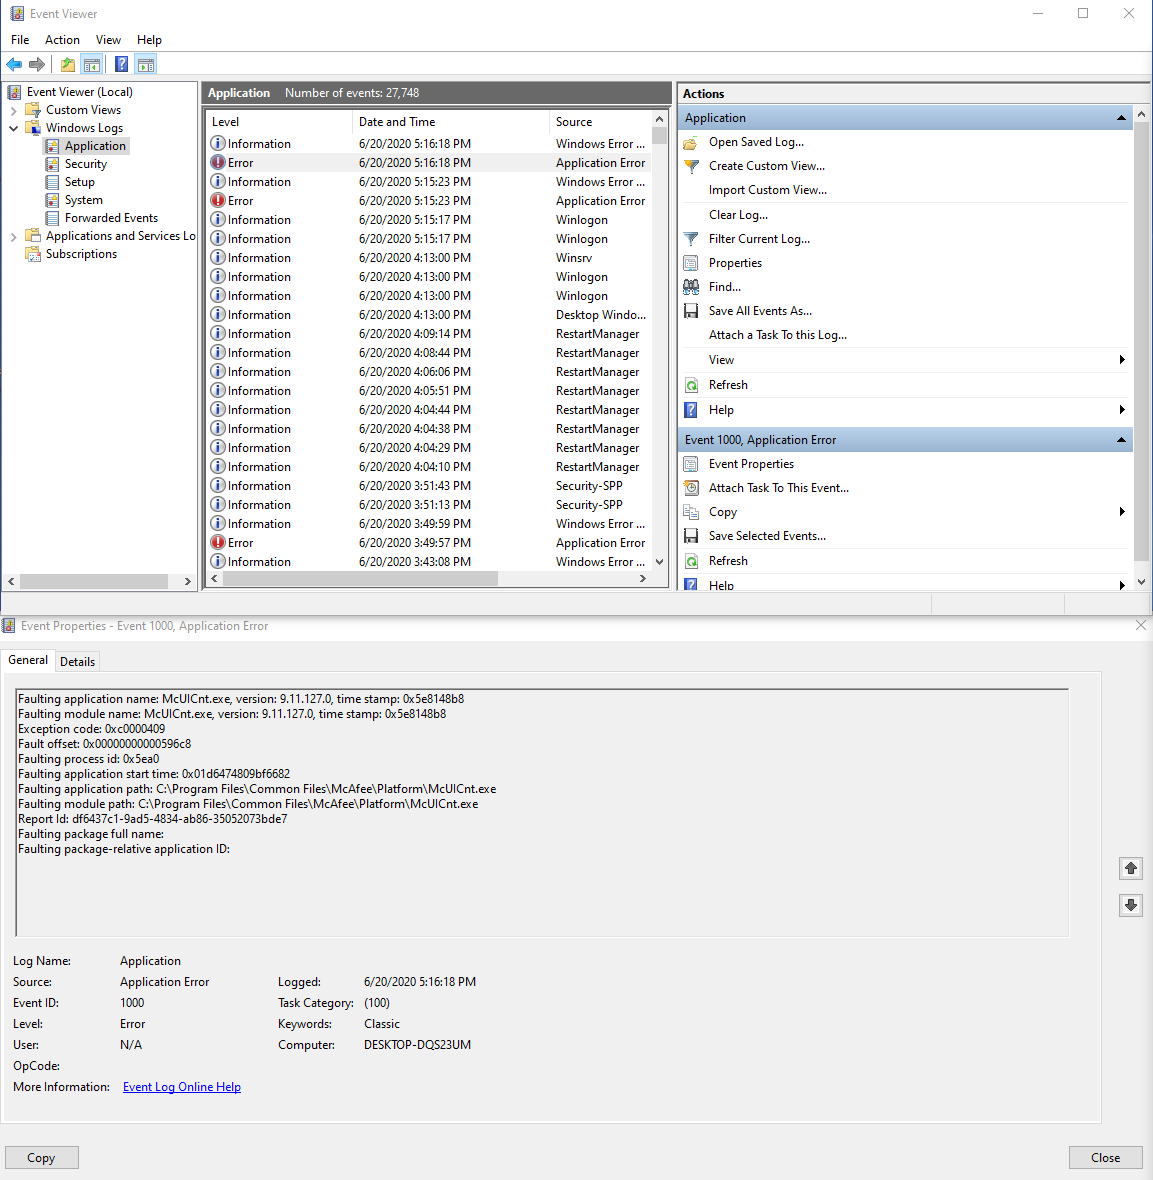Image resolution: width=1153 pixels, height=1180 pixels.
Task: Collapse the Windows Logs tree node
Action: (14, 129)
